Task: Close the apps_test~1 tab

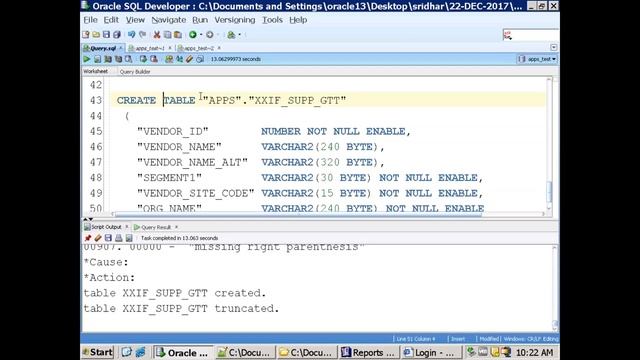Action: 170,48
